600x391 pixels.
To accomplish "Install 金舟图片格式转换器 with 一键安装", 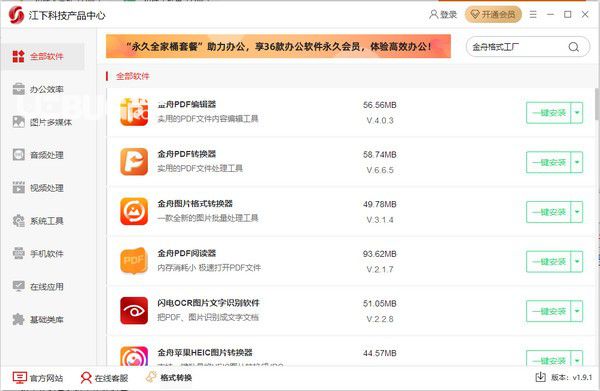I will pos(548,212).
